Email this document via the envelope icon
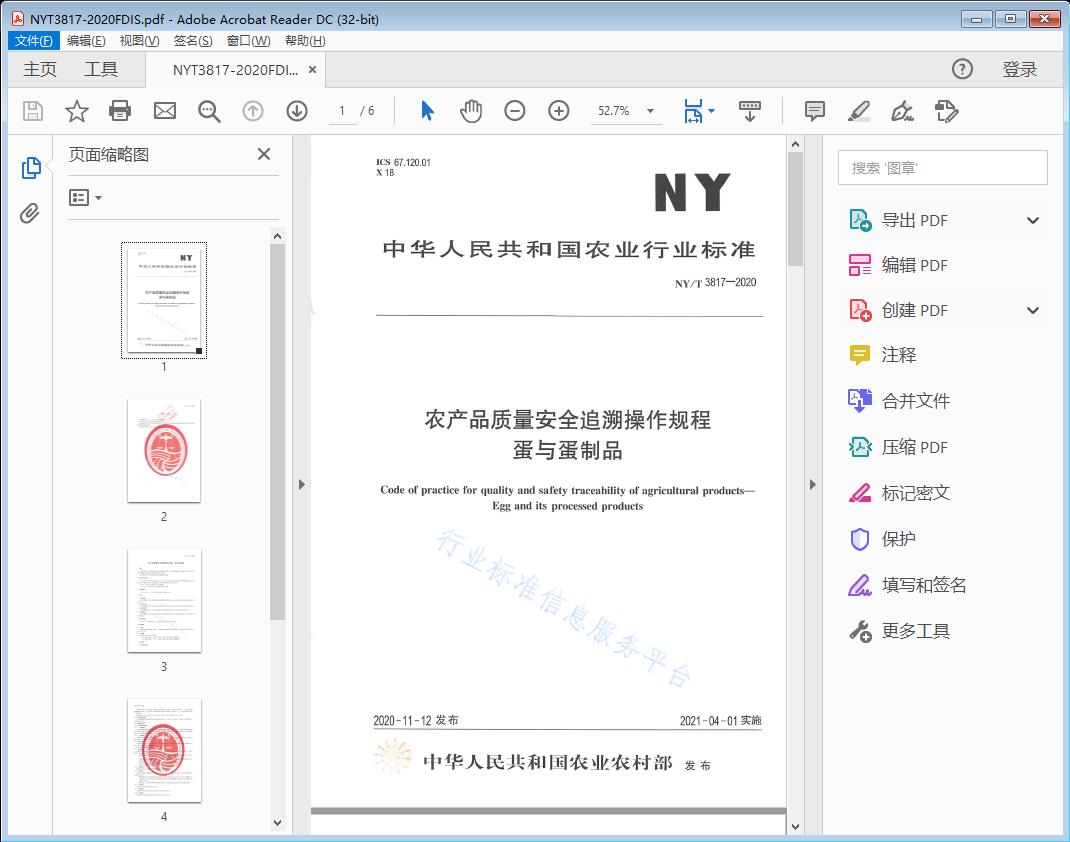The image size is (1070, 842). pos(164,111)
